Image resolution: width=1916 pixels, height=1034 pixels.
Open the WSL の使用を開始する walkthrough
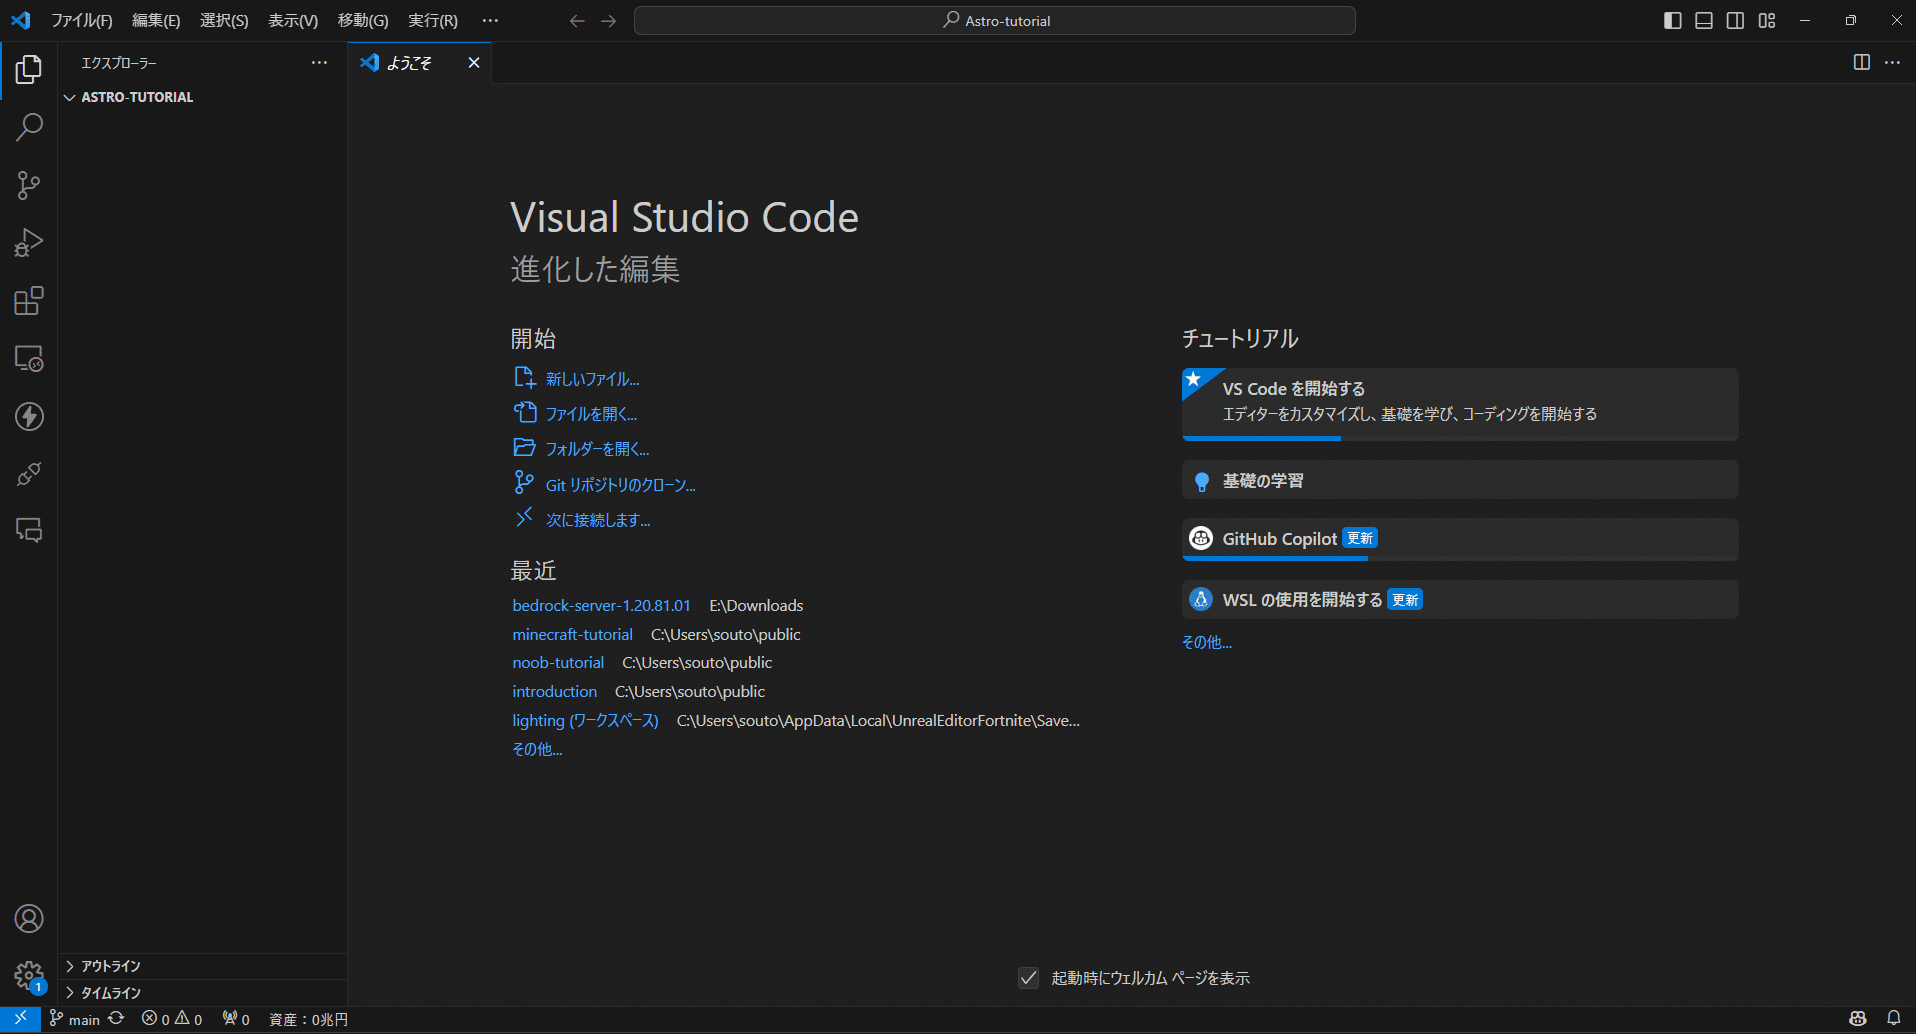tap(1460, 600)
